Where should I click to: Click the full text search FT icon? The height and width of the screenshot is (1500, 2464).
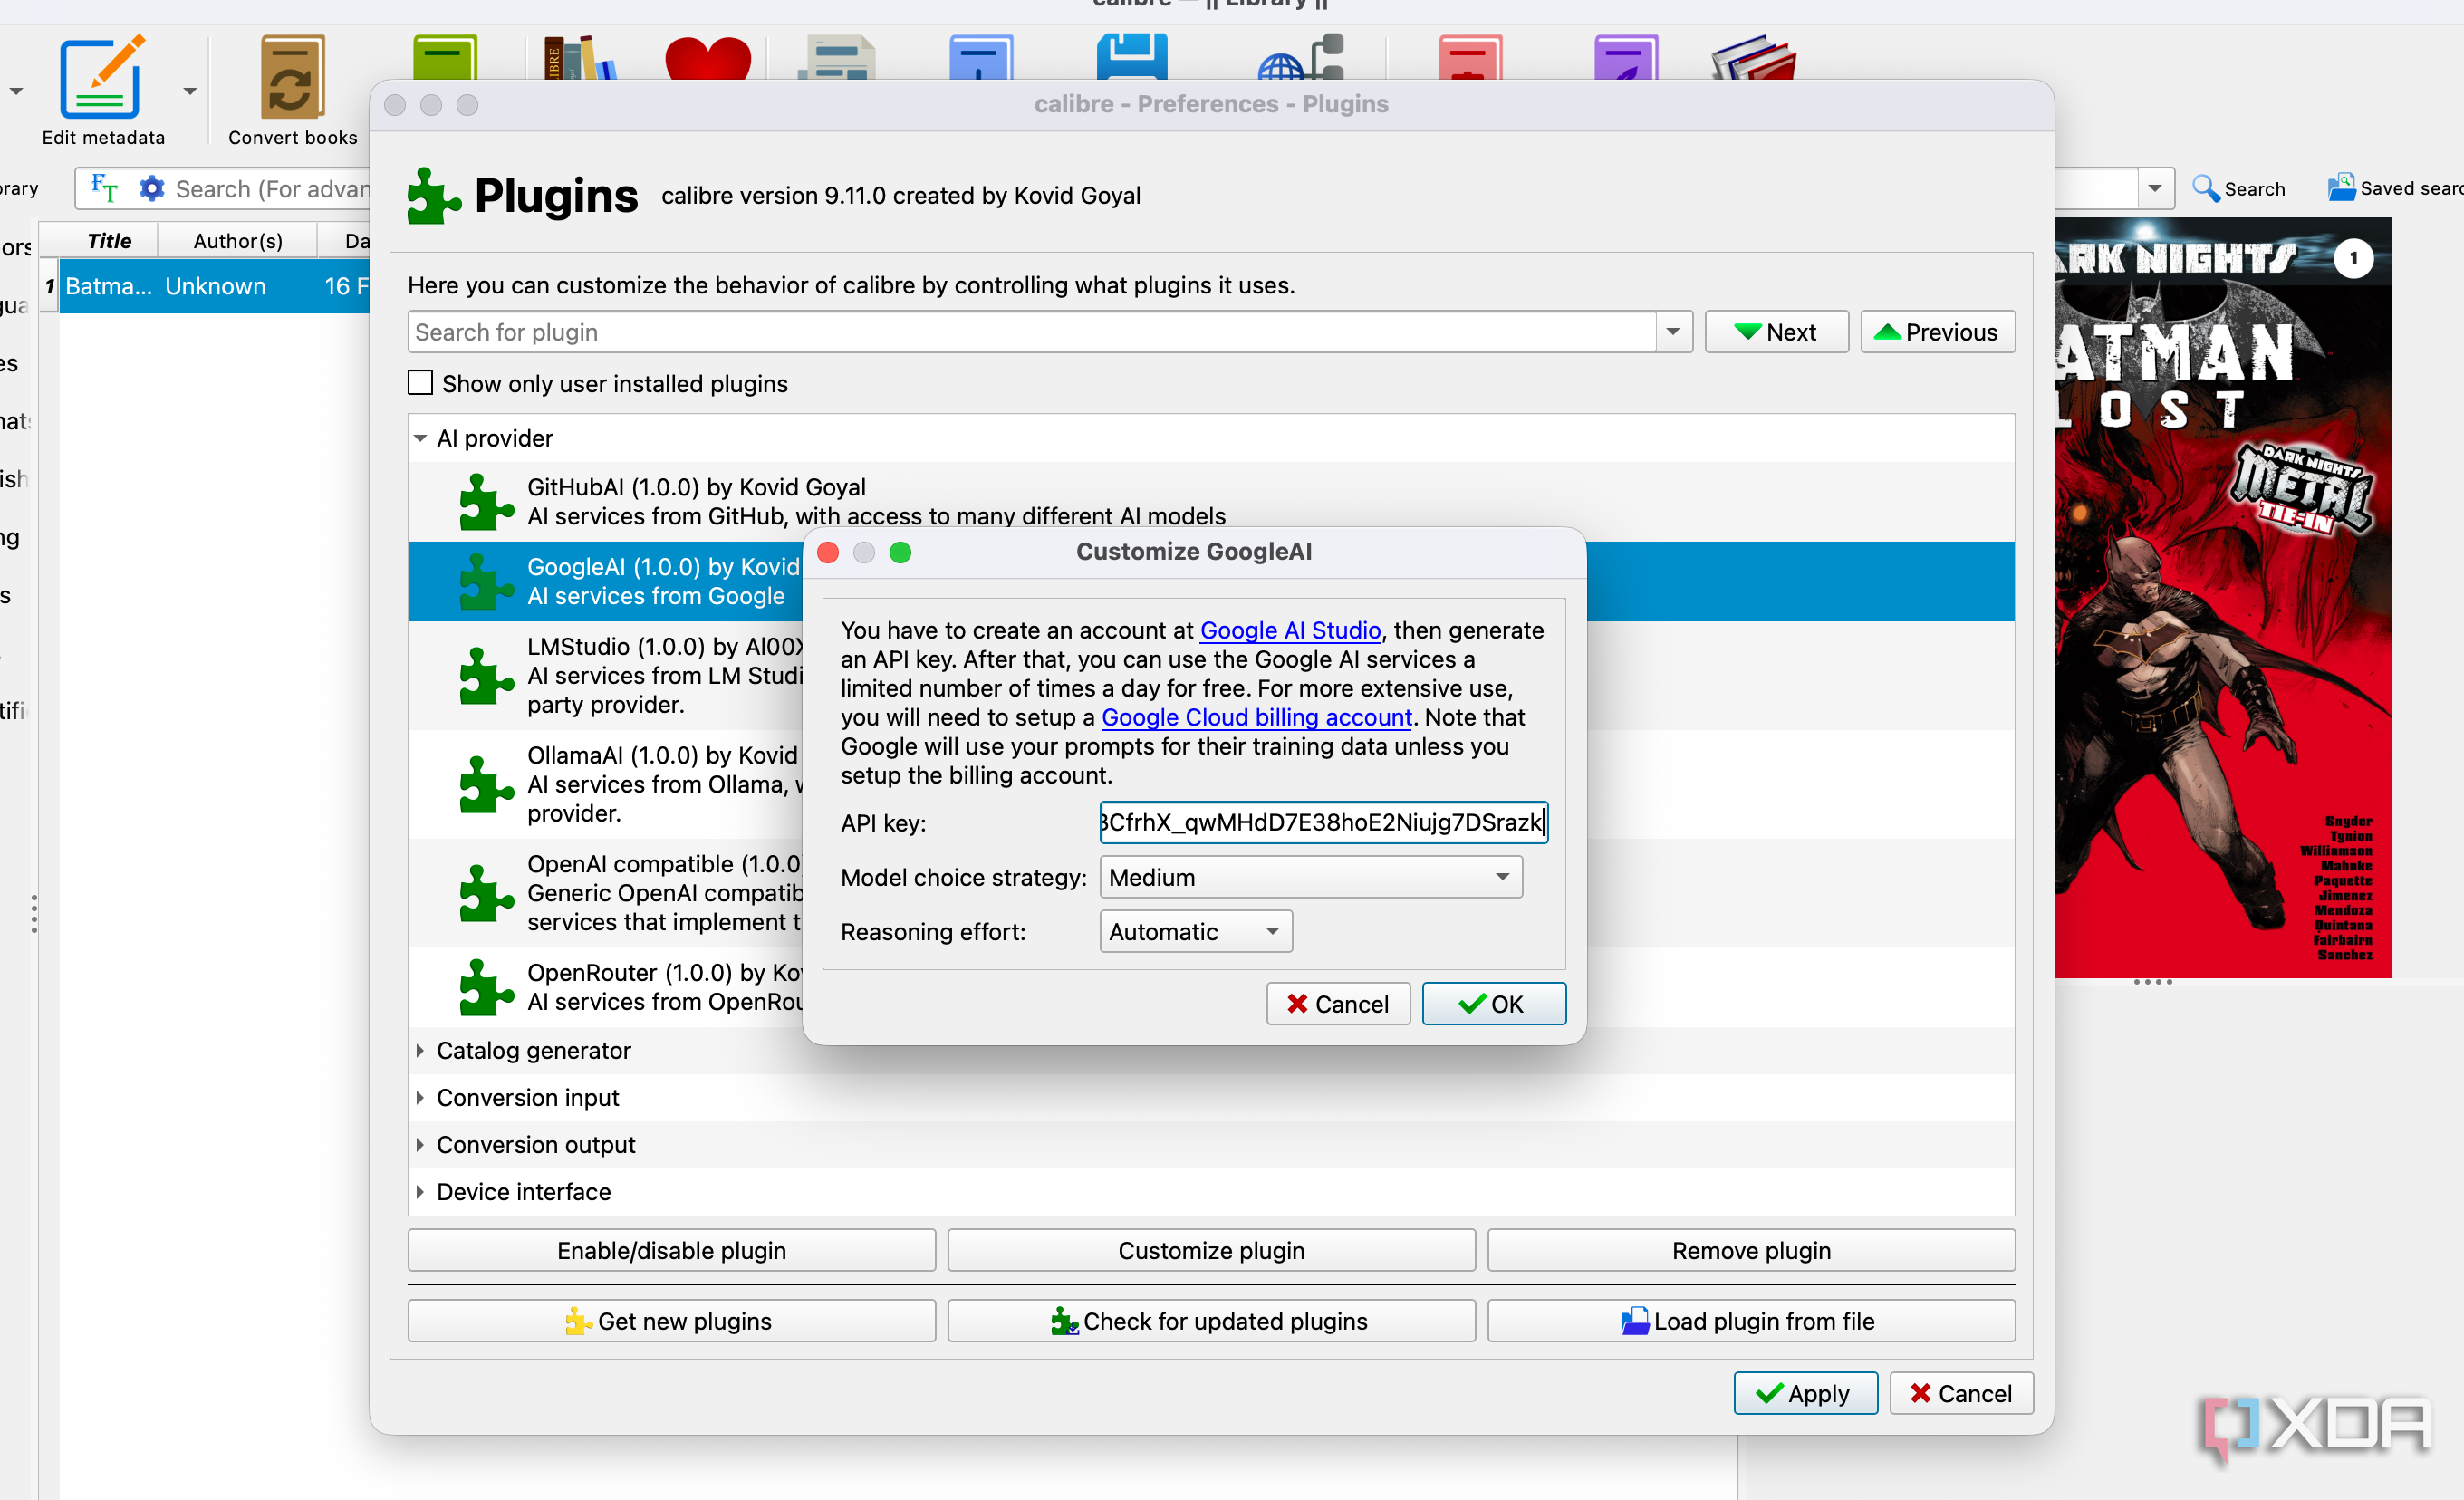tap(104, 188)
